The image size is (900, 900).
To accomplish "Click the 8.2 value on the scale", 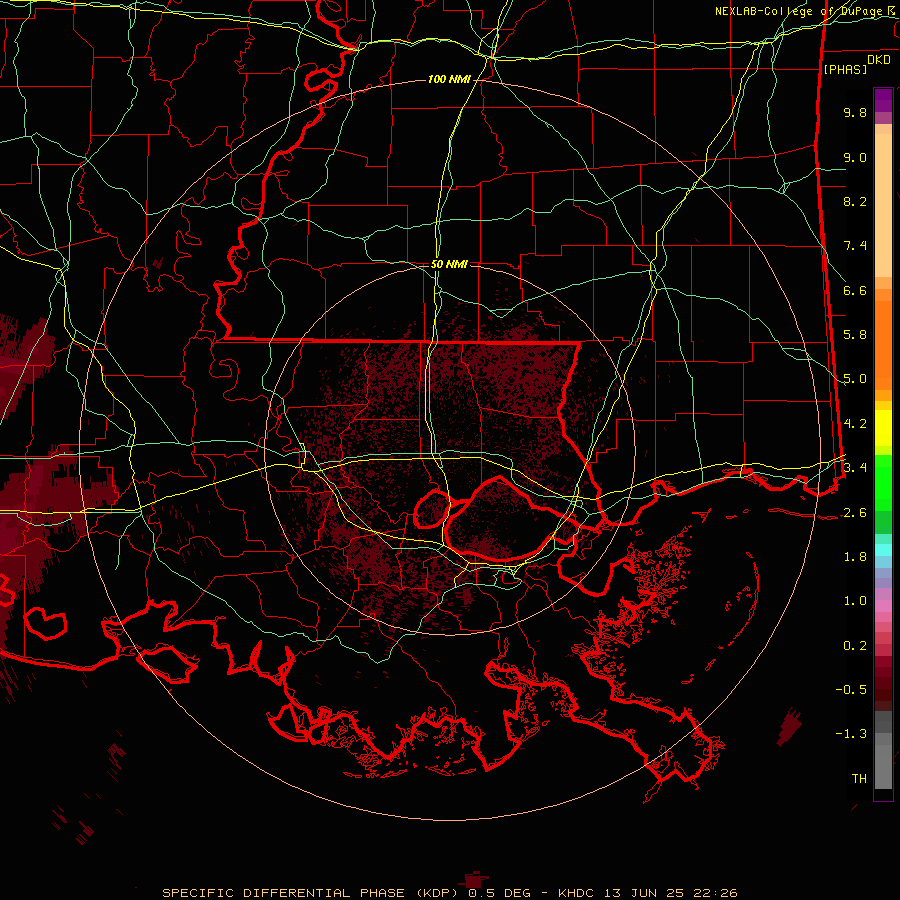I will pyautogui.click(x=855, y=201).
